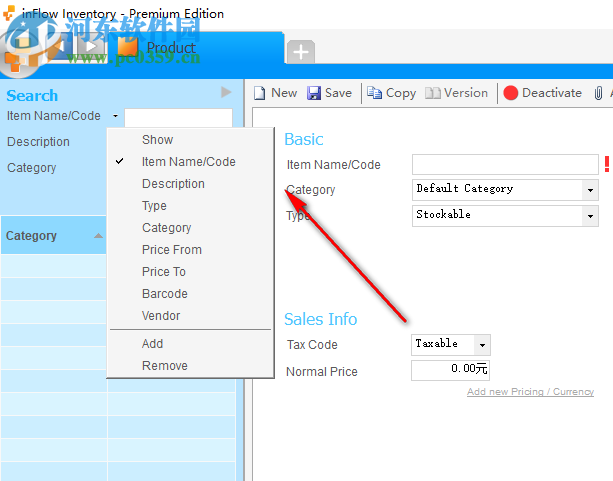Click the Description search label

click(38, 142)
